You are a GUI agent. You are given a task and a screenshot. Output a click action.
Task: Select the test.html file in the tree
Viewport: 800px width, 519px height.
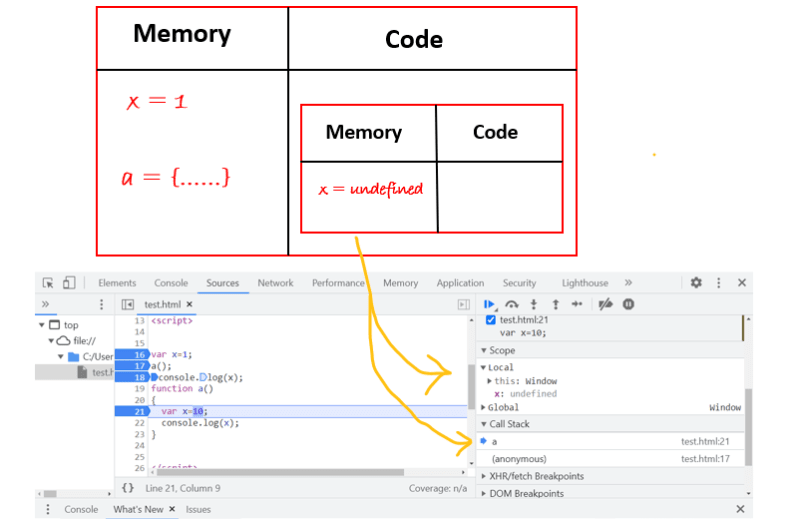(96, 373)
